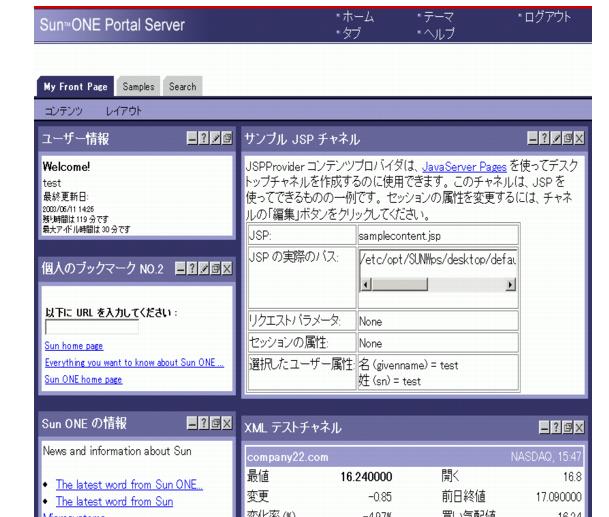The height and width of the screenshot is (517, 609).
Task: Click the /etc/opt/SUNWps/desktop path field
Action: (x=438, y=259)
